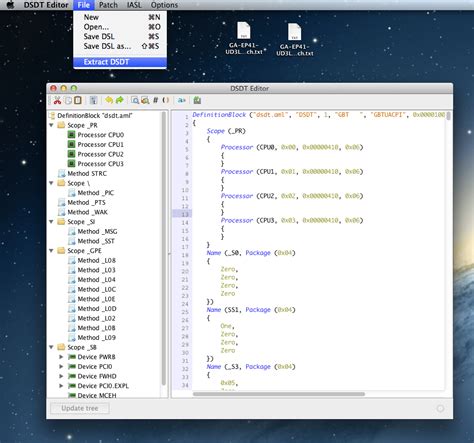Collapse the Scope \ disclosure triangle
This screenshot has width=474, height=443.
(52, 183)
